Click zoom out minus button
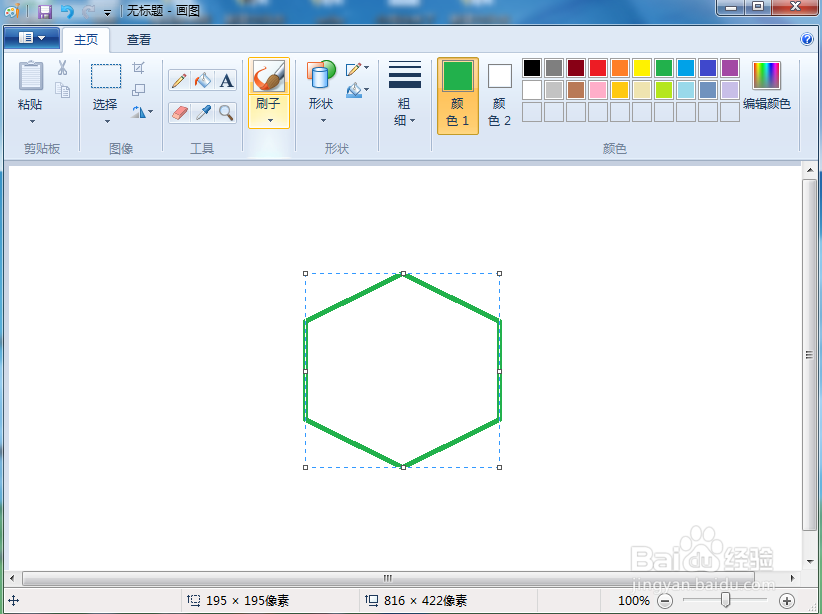 click(665, 601)
